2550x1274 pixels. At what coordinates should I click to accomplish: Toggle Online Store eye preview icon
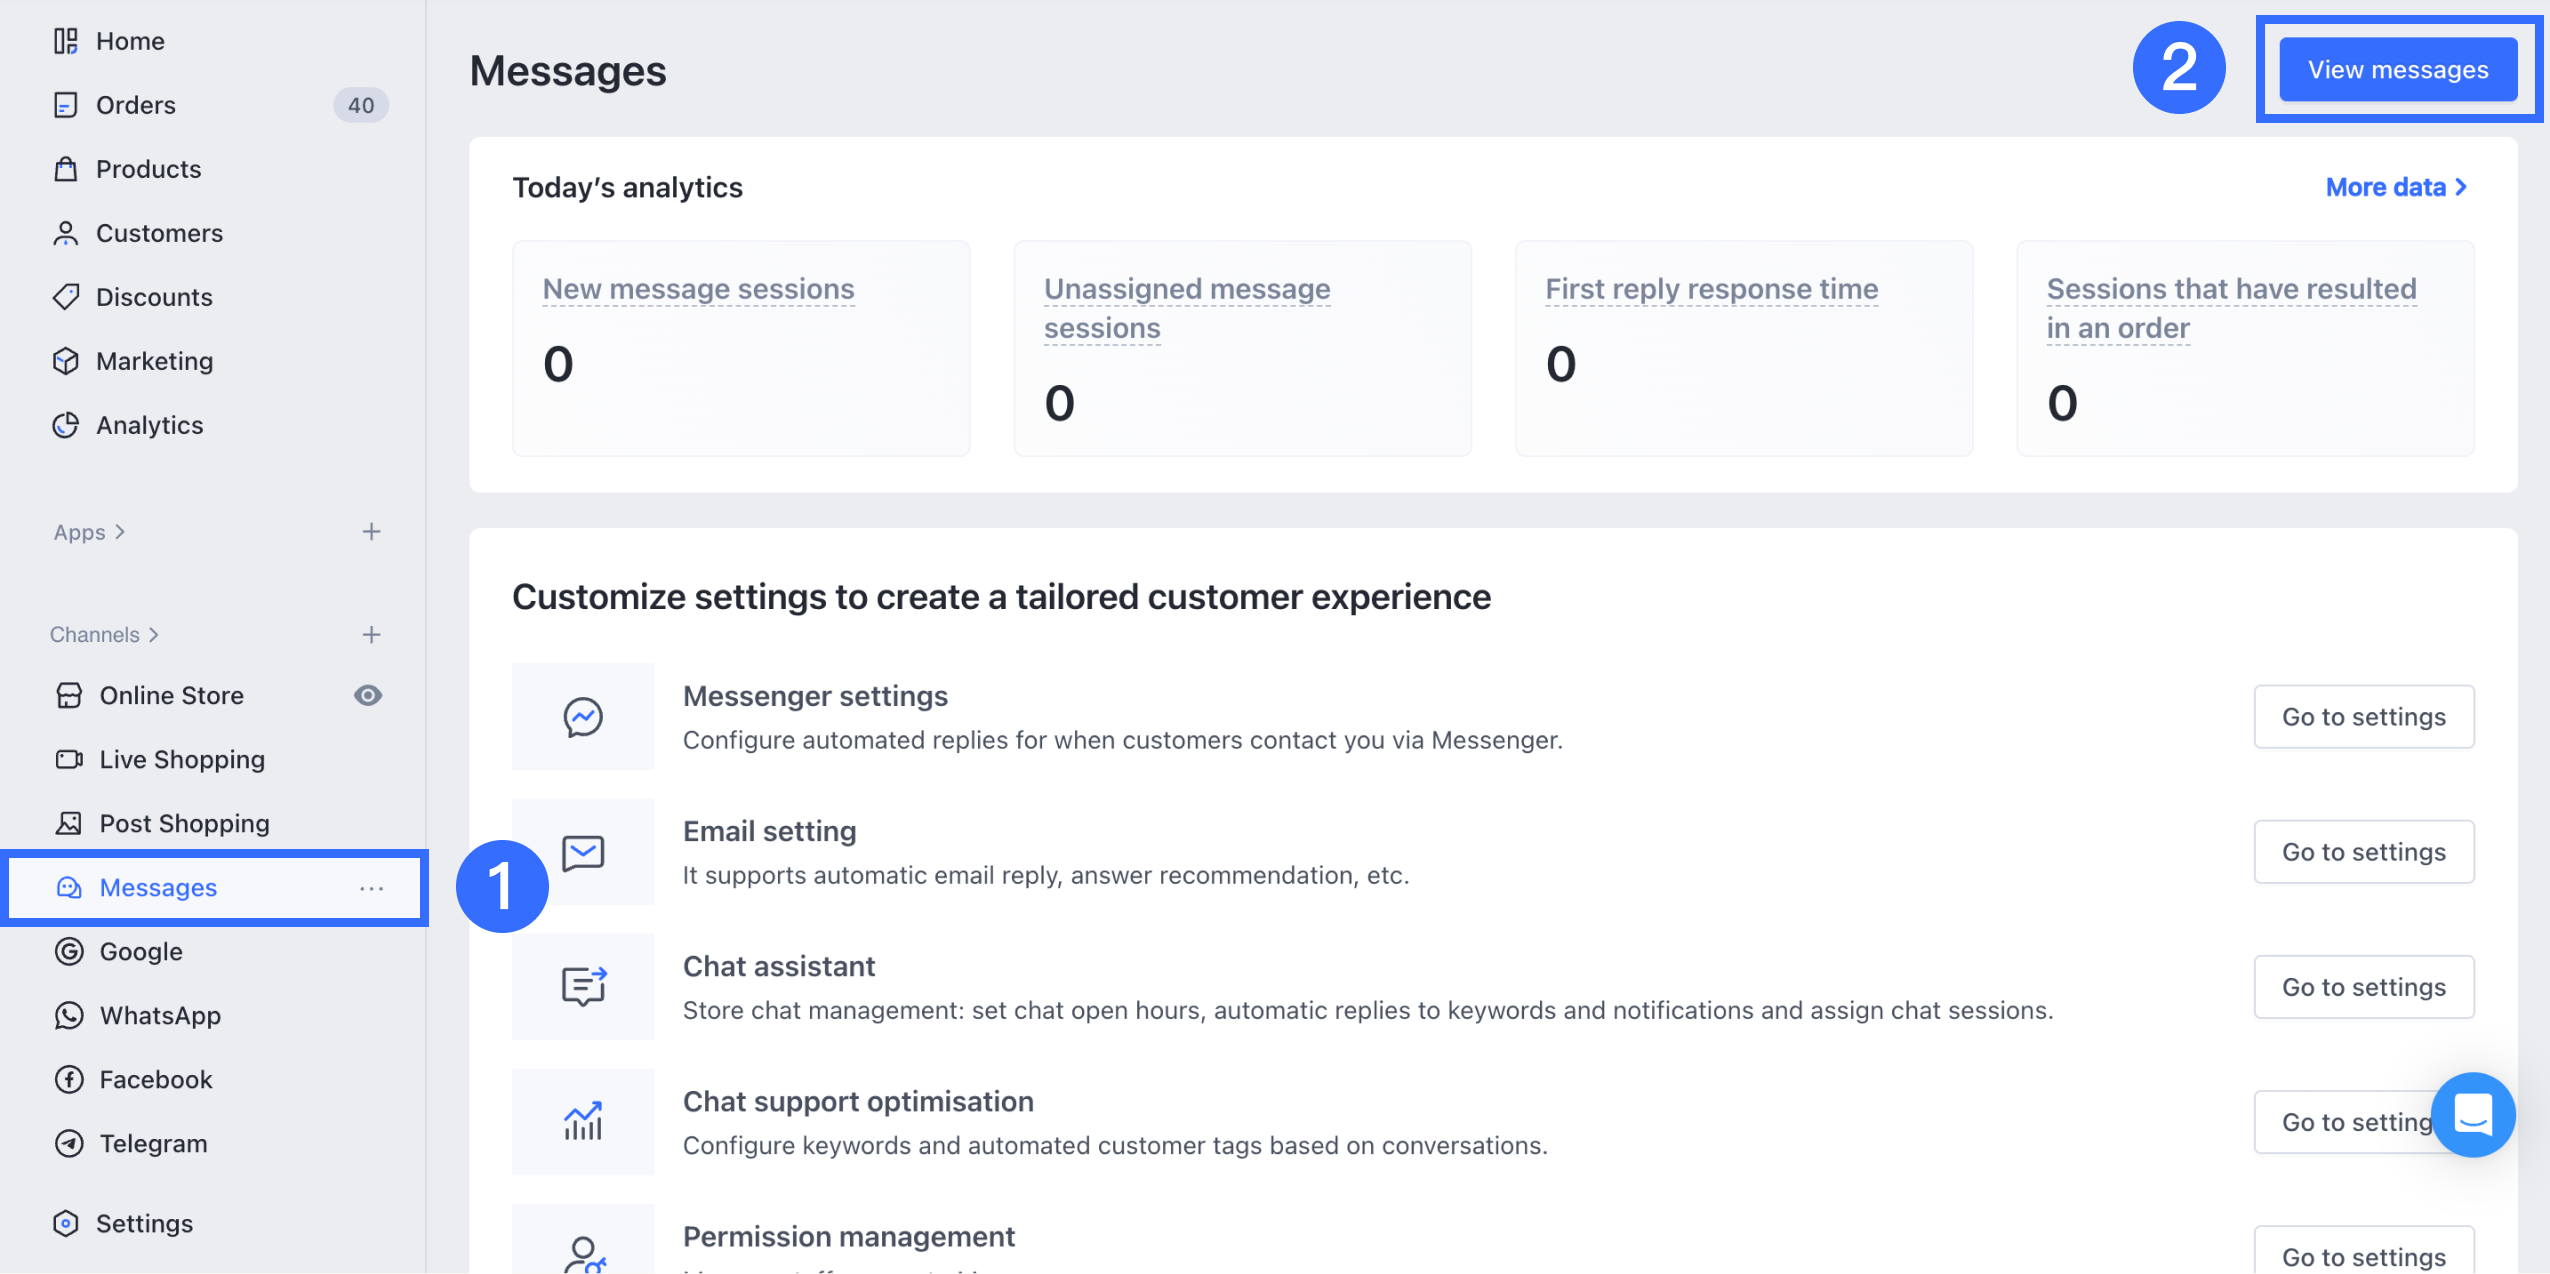(368, 695)
